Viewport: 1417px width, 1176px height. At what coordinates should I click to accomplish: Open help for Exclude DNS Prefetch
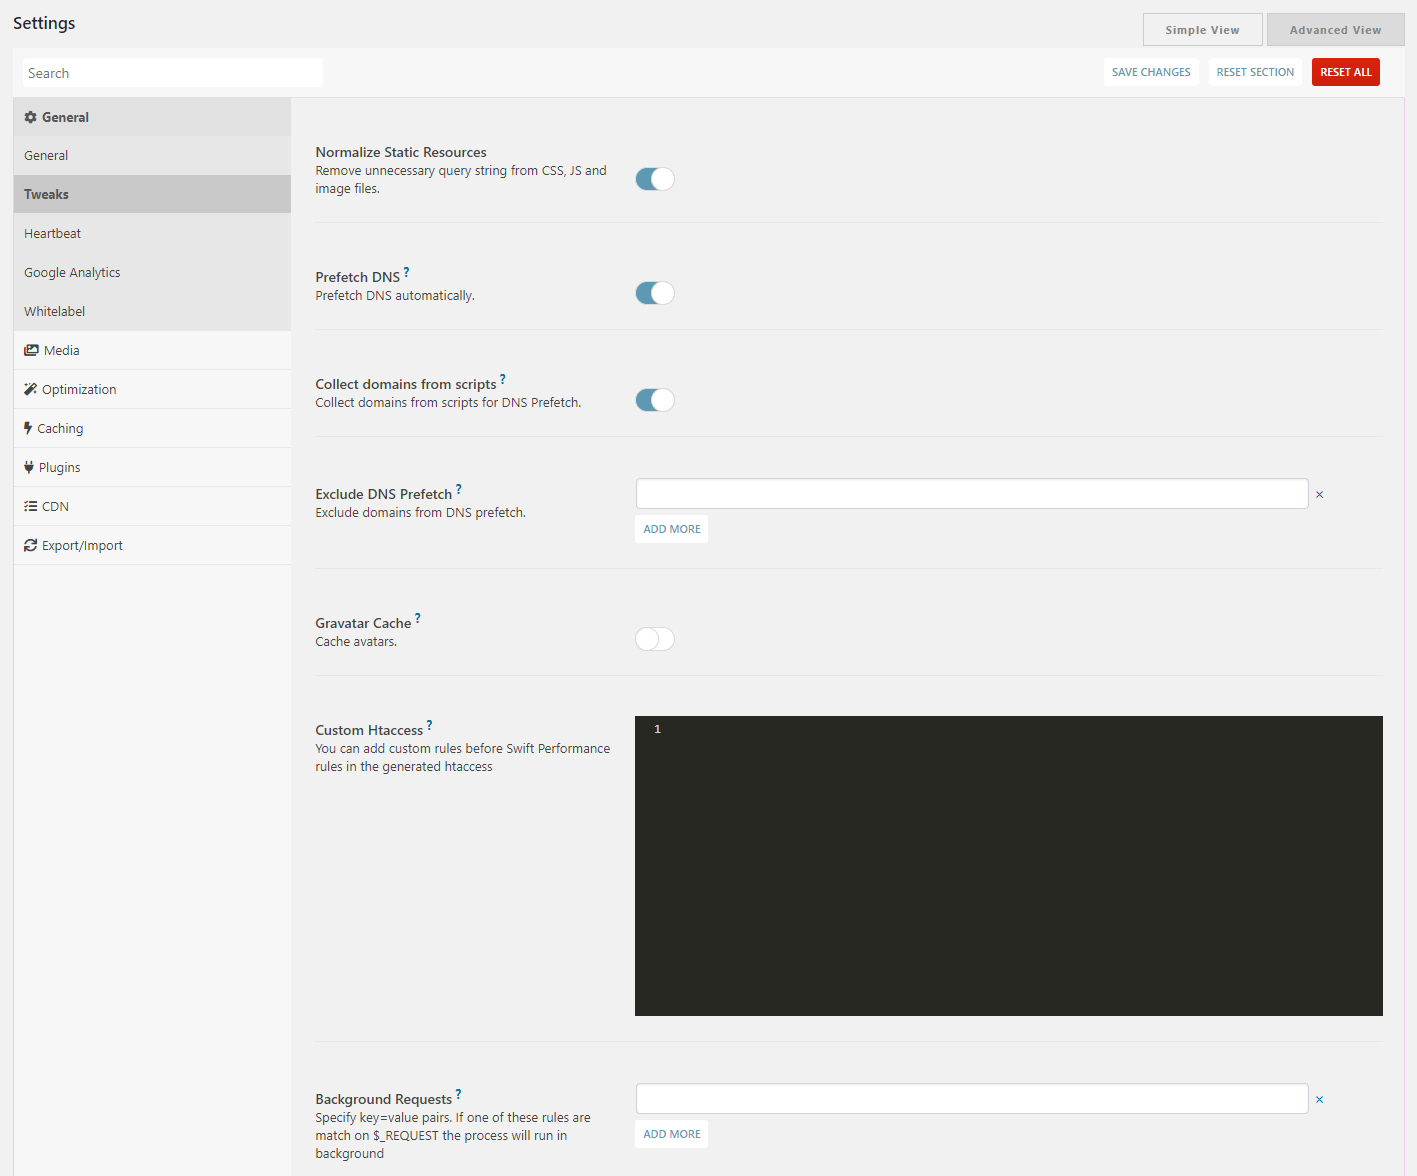(x=458, y=489)
